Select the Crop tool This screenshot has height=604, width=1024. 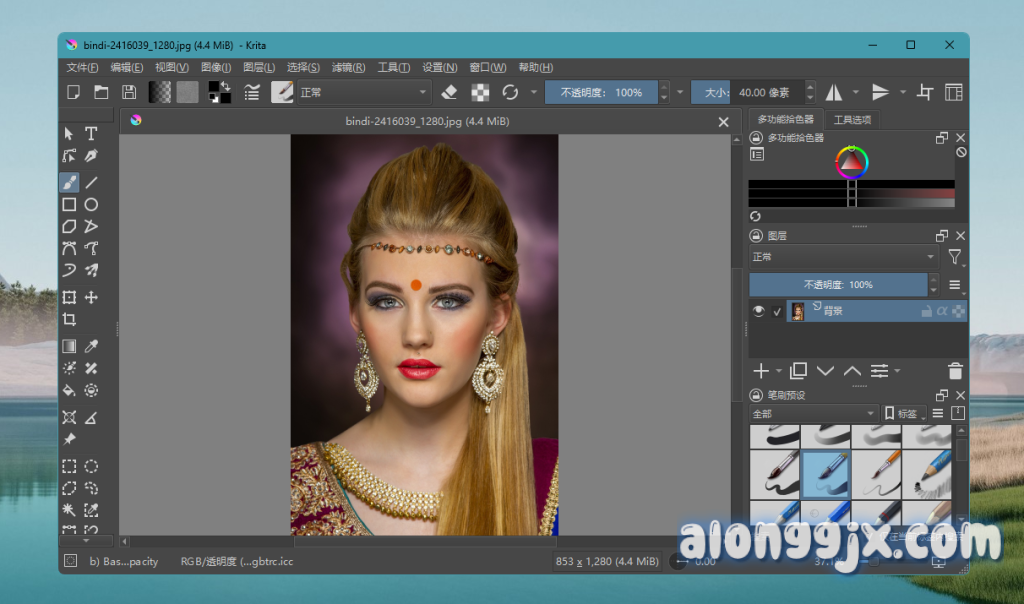(x=69, y=320)
